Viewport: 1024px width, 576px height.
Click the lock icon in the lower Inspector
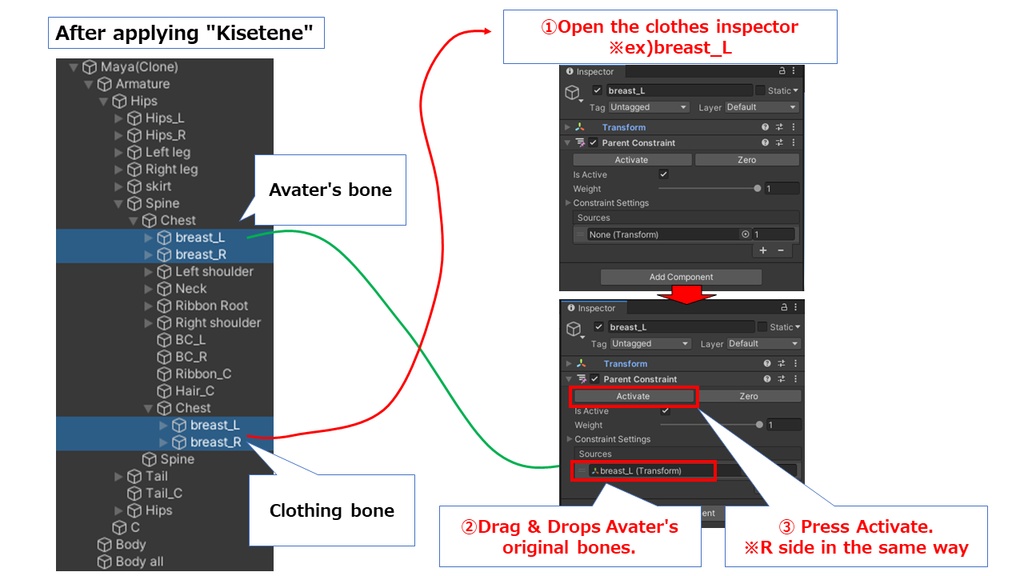pos(784,307)
